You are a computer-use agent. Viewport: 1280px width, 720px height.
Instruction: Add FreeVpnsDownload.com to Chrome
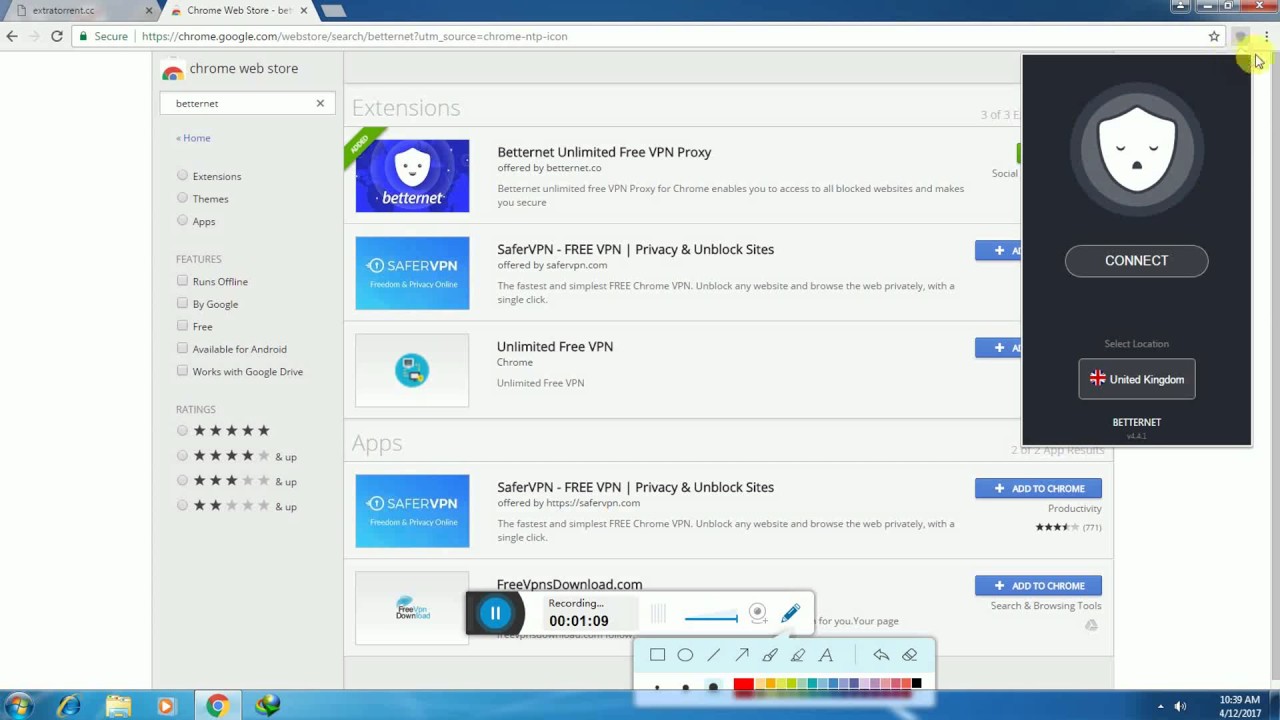tap(1038, 585)
